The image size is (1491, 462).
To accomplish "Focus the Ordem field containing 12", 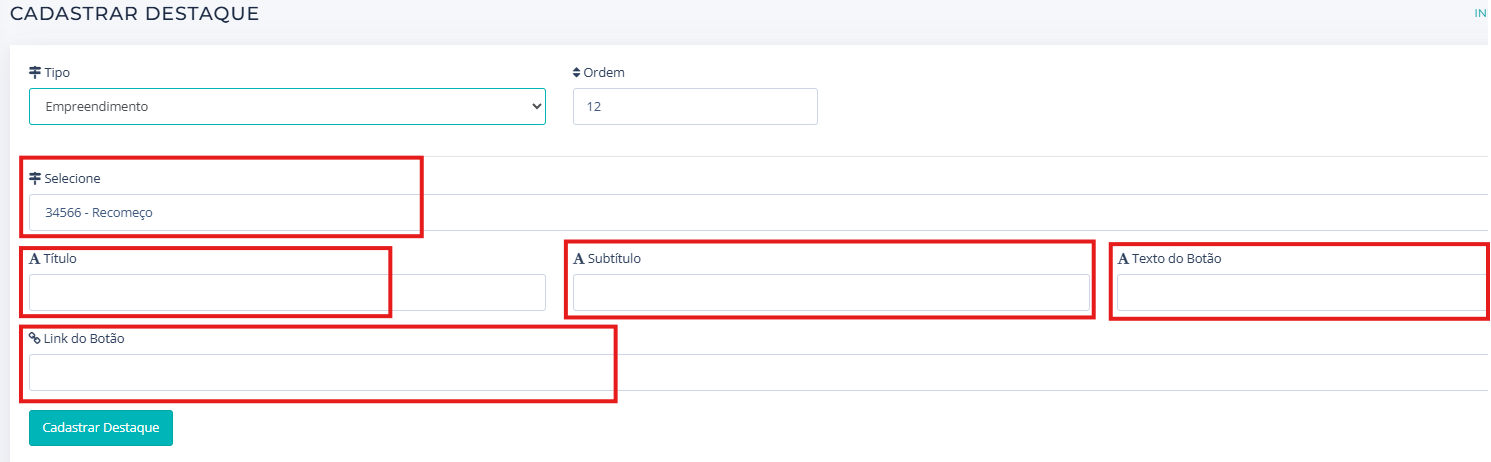I will pos(695,106).
